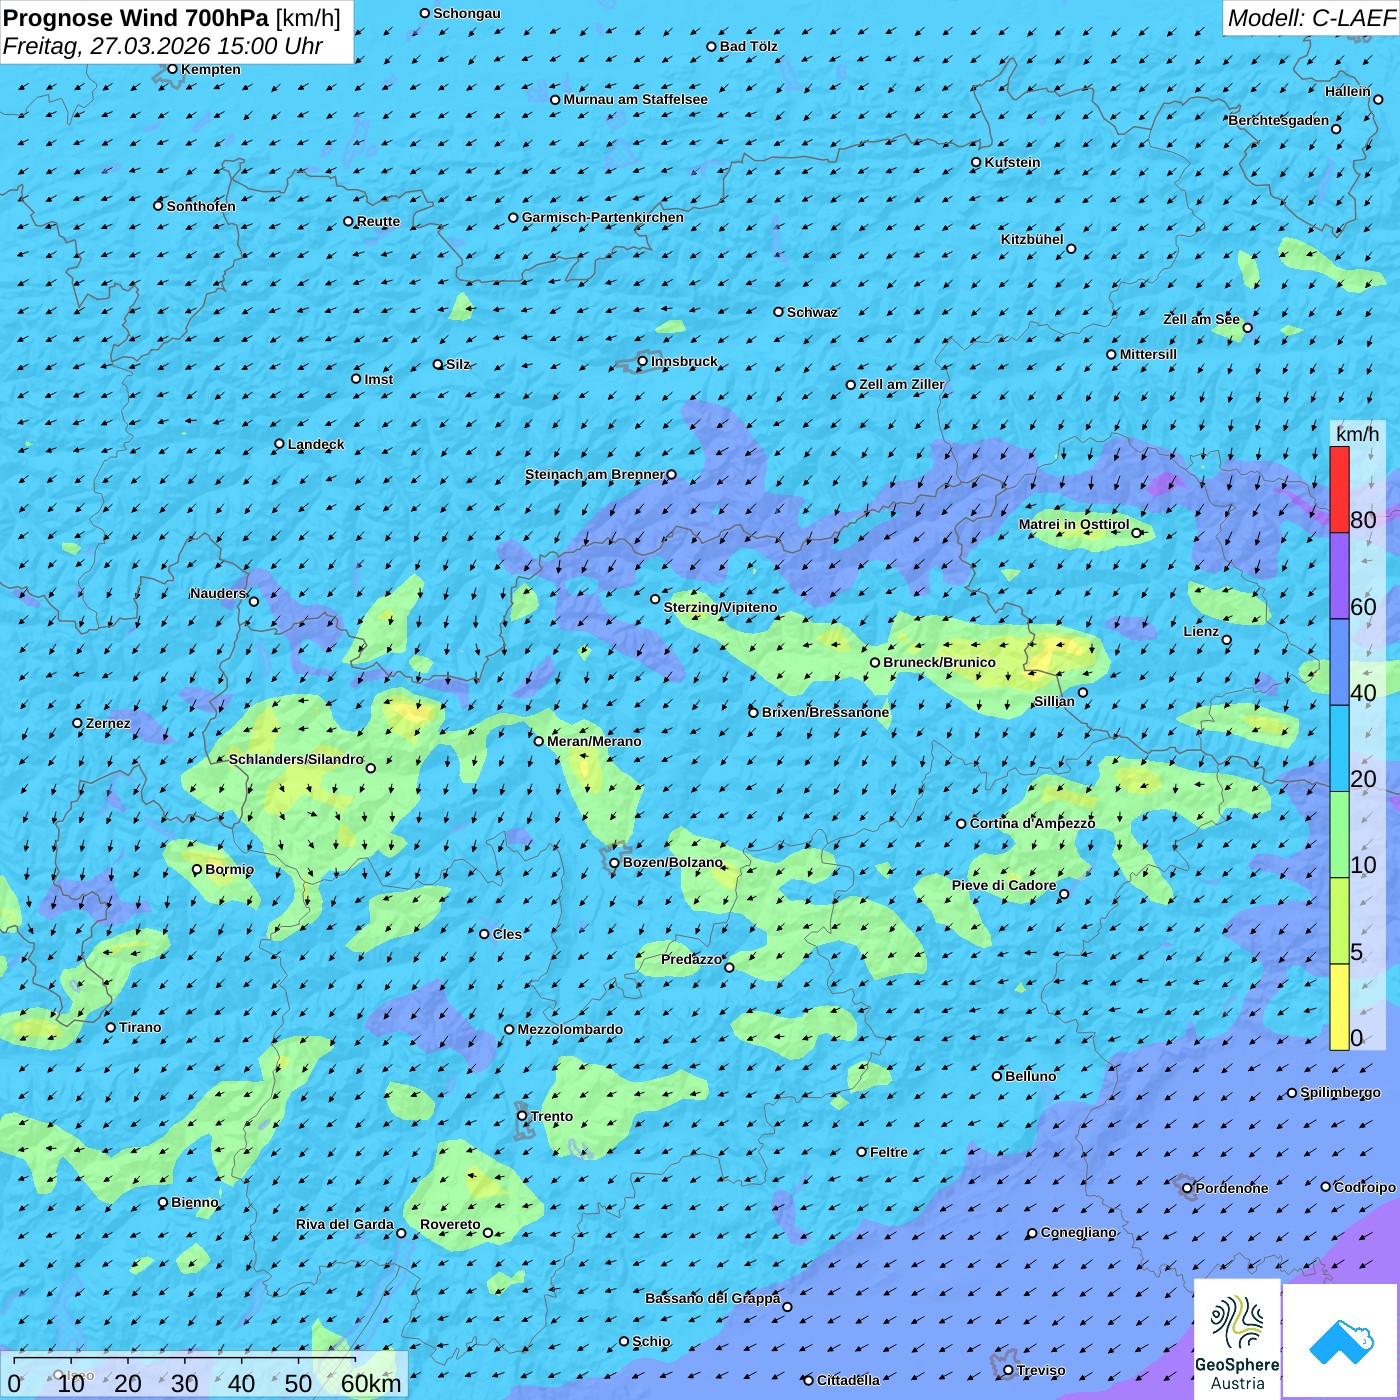Click the Matrei in Osttirol marker
Image resolution: width=1400 pixels, height=1400 pixels.
pos(1136,533)
